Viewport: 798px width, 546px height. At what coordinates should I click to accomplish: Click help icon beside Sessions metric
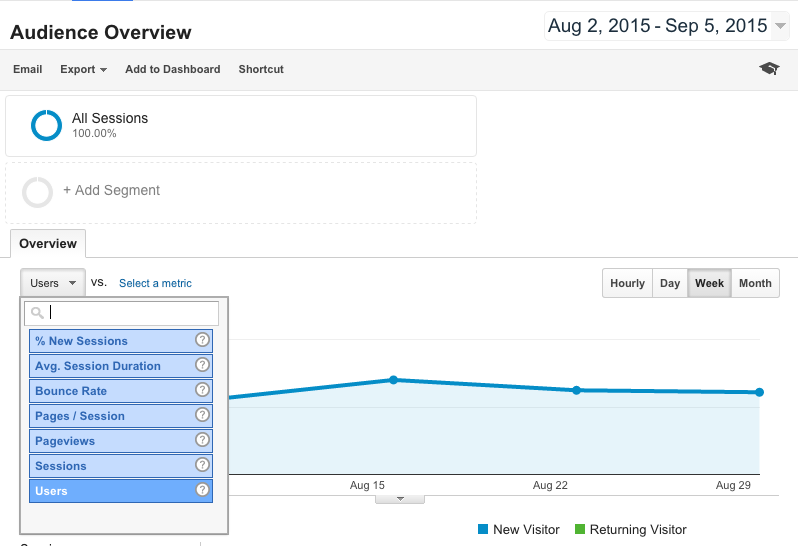click(202, 466)
